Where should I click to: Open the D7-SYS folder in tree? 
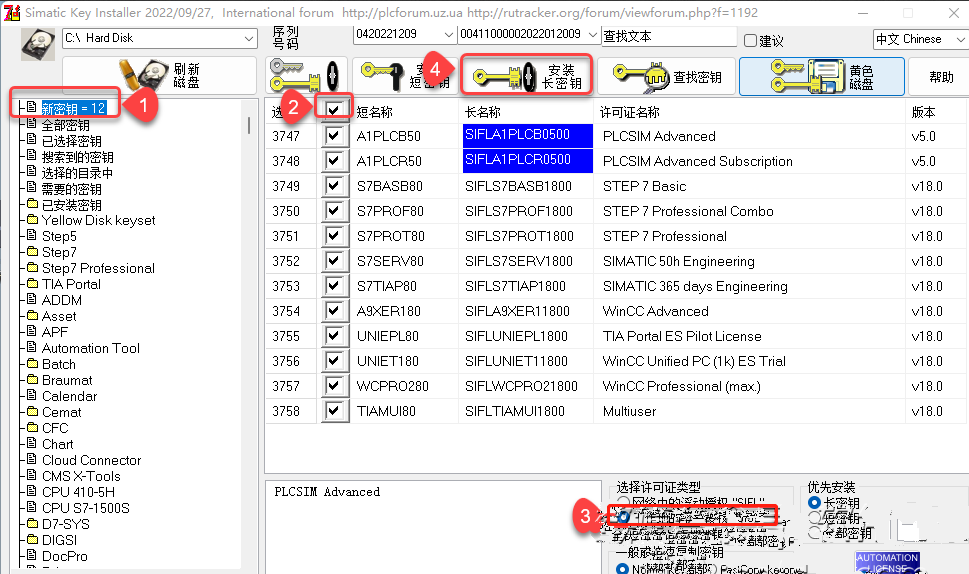(x=66, y=524)
